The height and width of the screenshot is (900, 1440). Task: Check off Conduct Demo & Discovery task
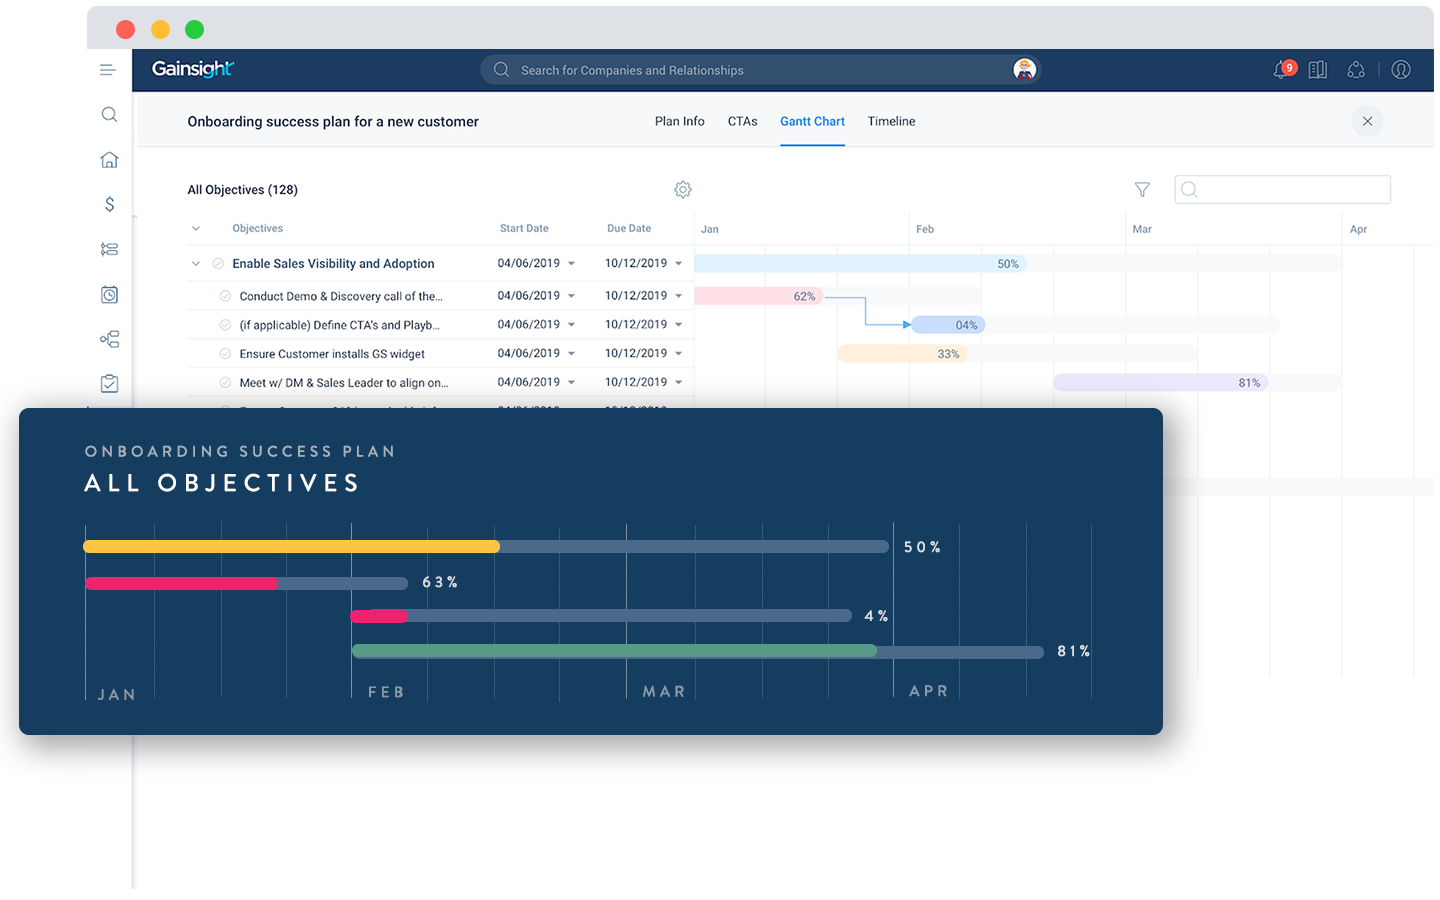(225, 296)
